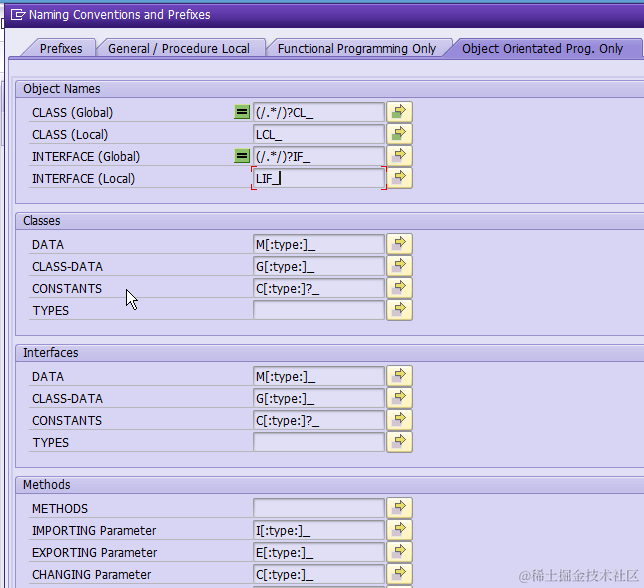Edit the CLASS (Local) LCL_ field

(319, 134)
